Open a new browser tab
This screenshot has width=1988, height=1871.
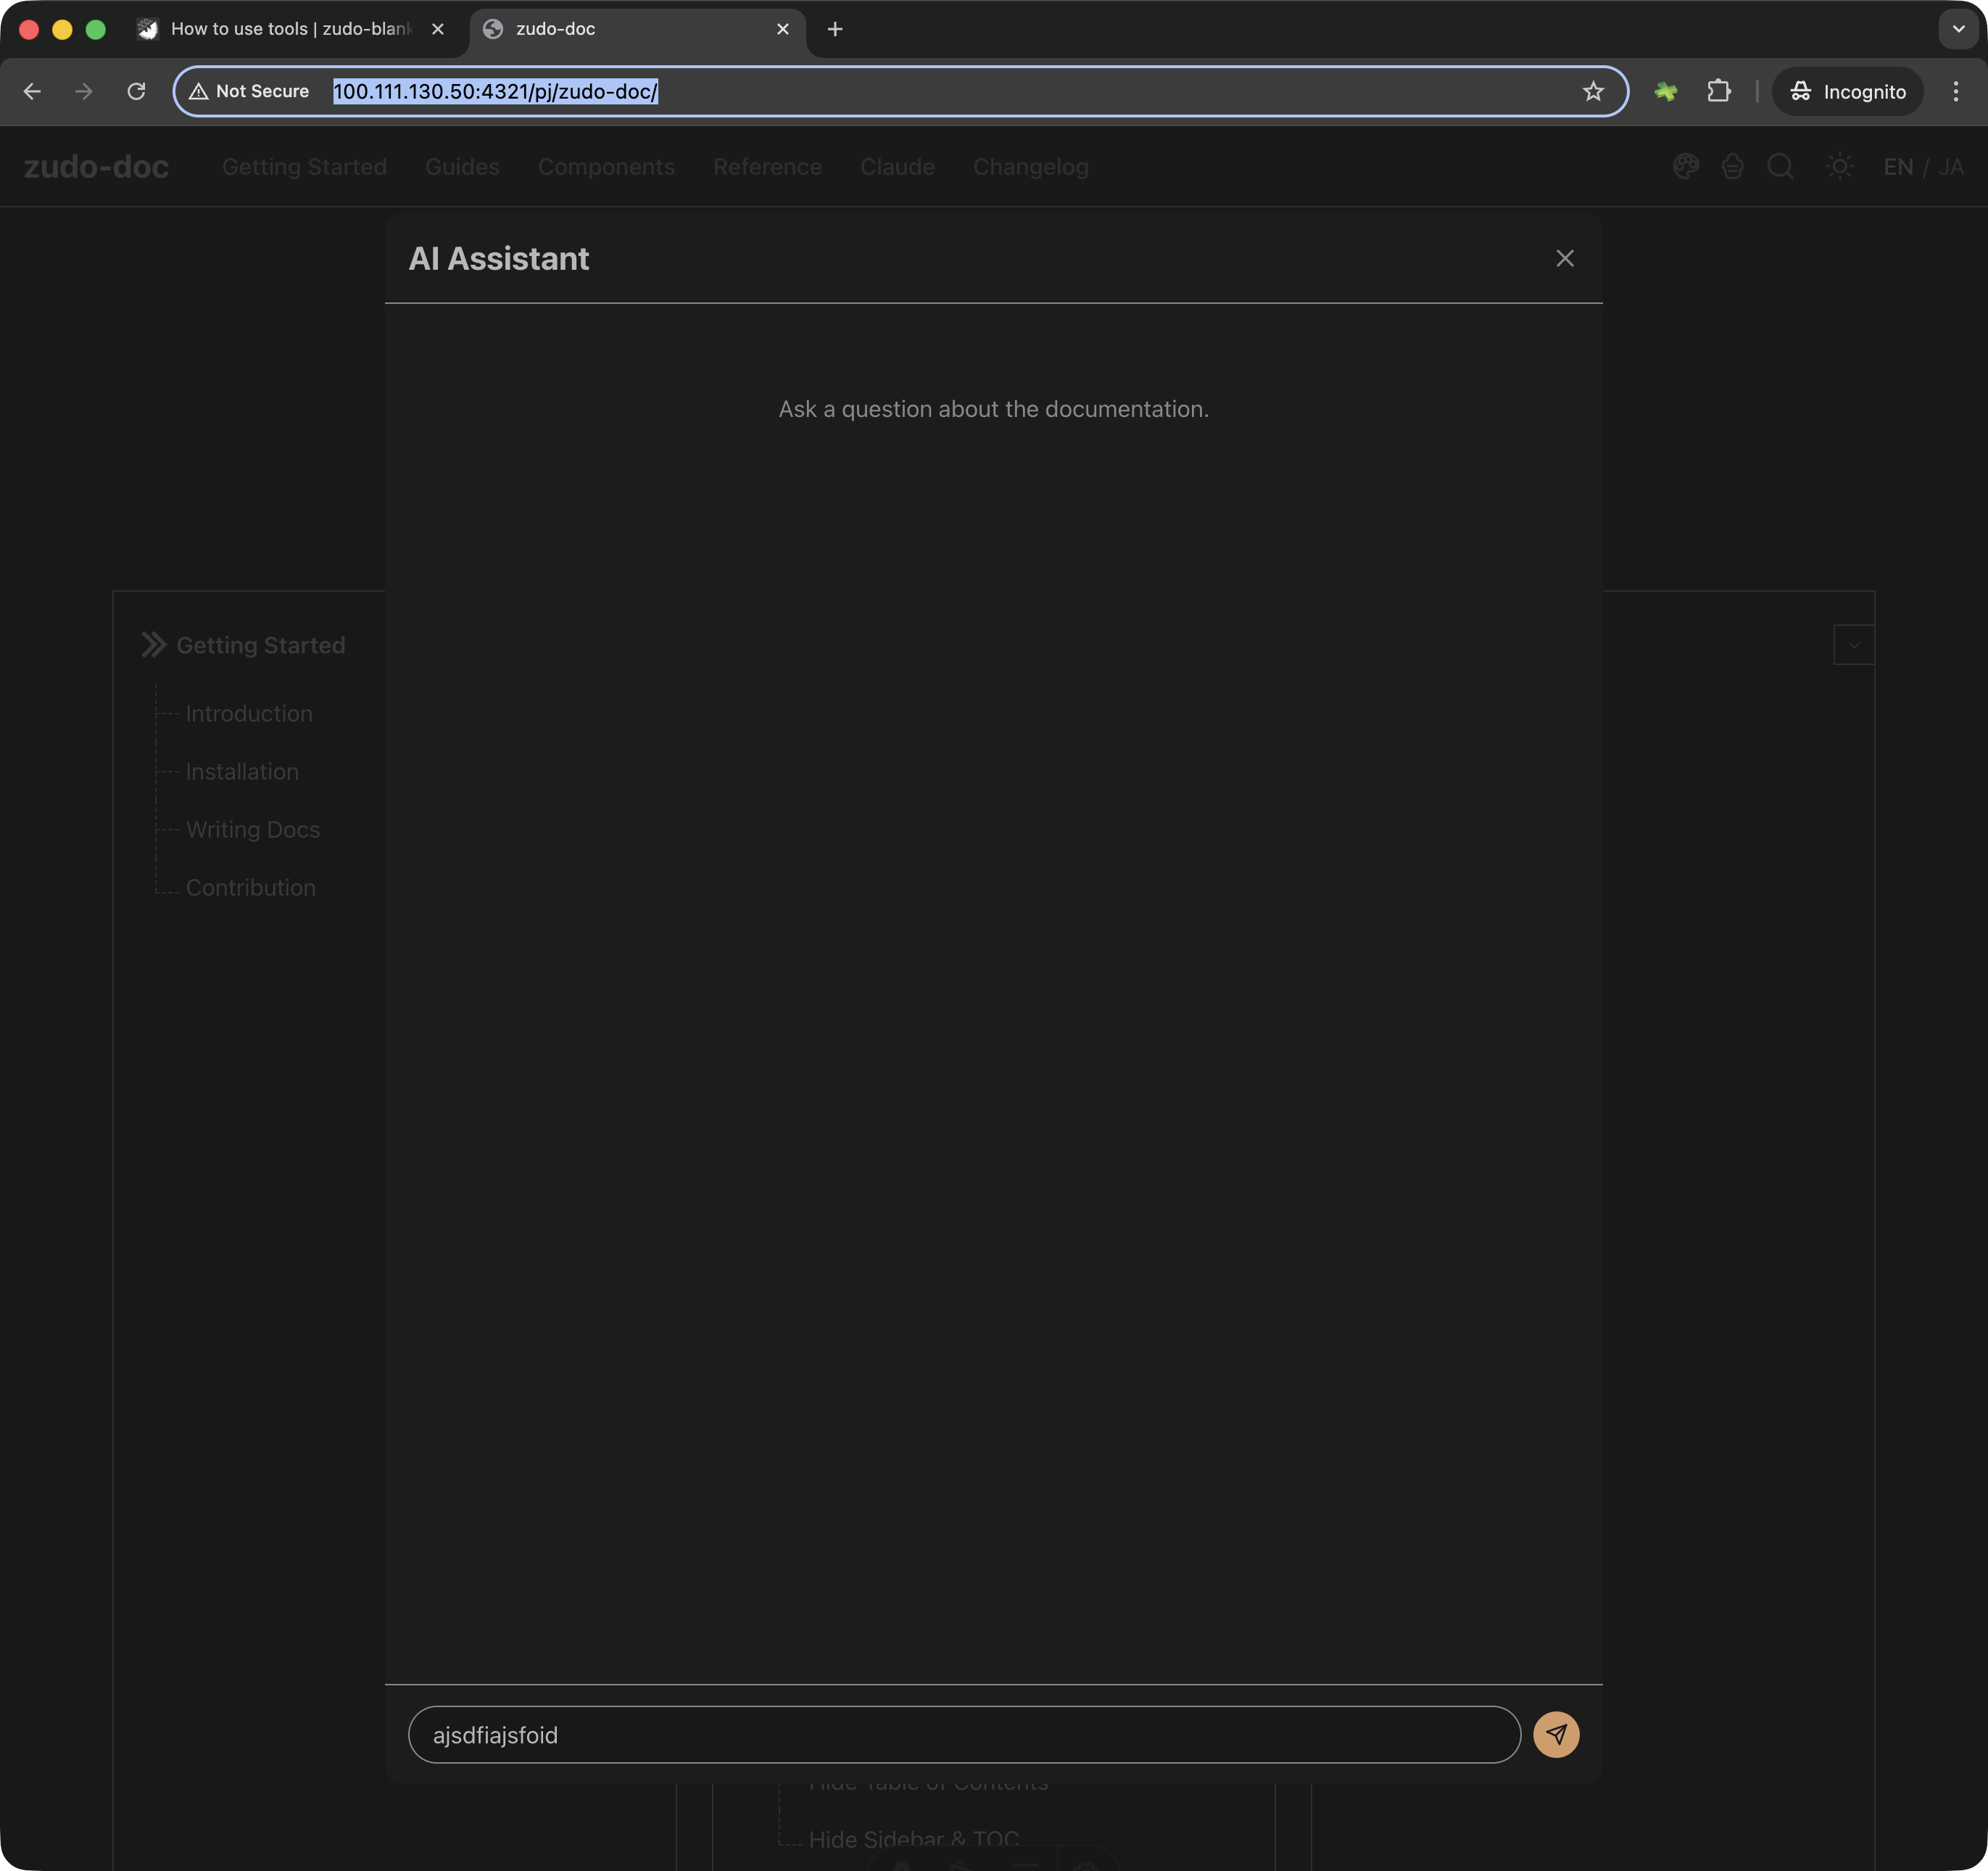tap(835, 29)
